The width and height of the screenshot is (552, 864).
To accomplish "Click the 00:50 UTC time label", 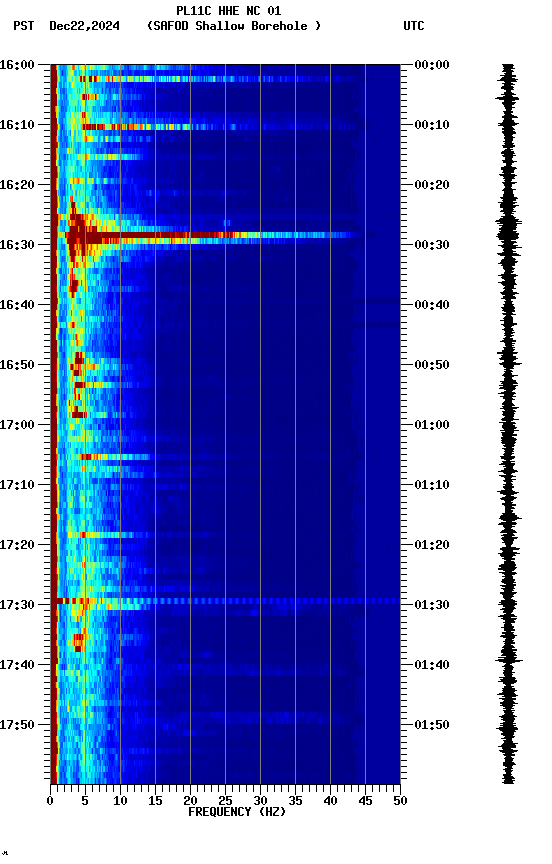I will click(432, 365).
